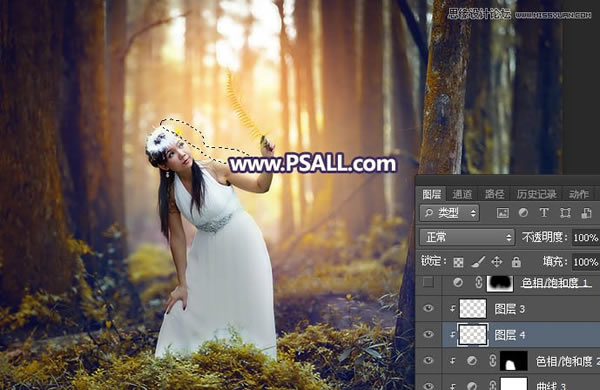The image size is (600, 390).
Task: Click clipping arrow icon on 图层 4
Action: tap(452, 335)
